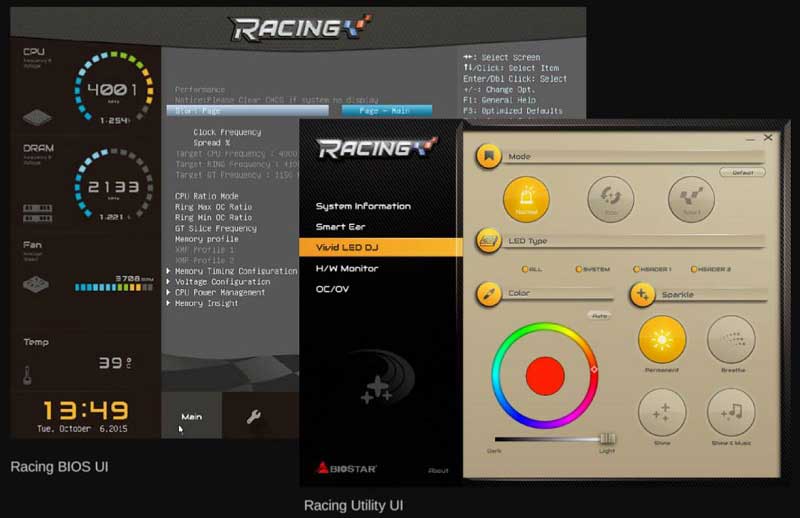Select Ring Max OC Ratio in BIOS
800x518 pixels.
(x=213, y=207)
